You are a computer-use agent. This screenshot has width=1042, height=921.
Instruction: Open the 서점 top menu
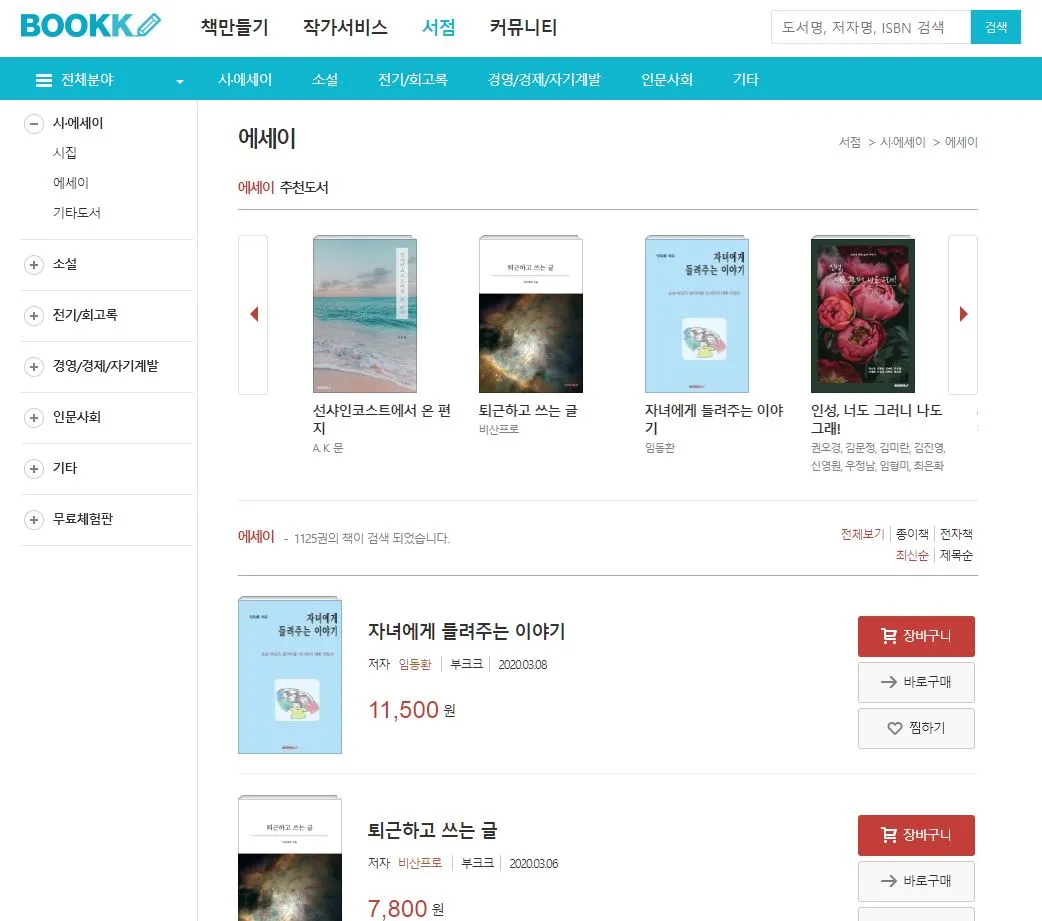tap(439, 27)
